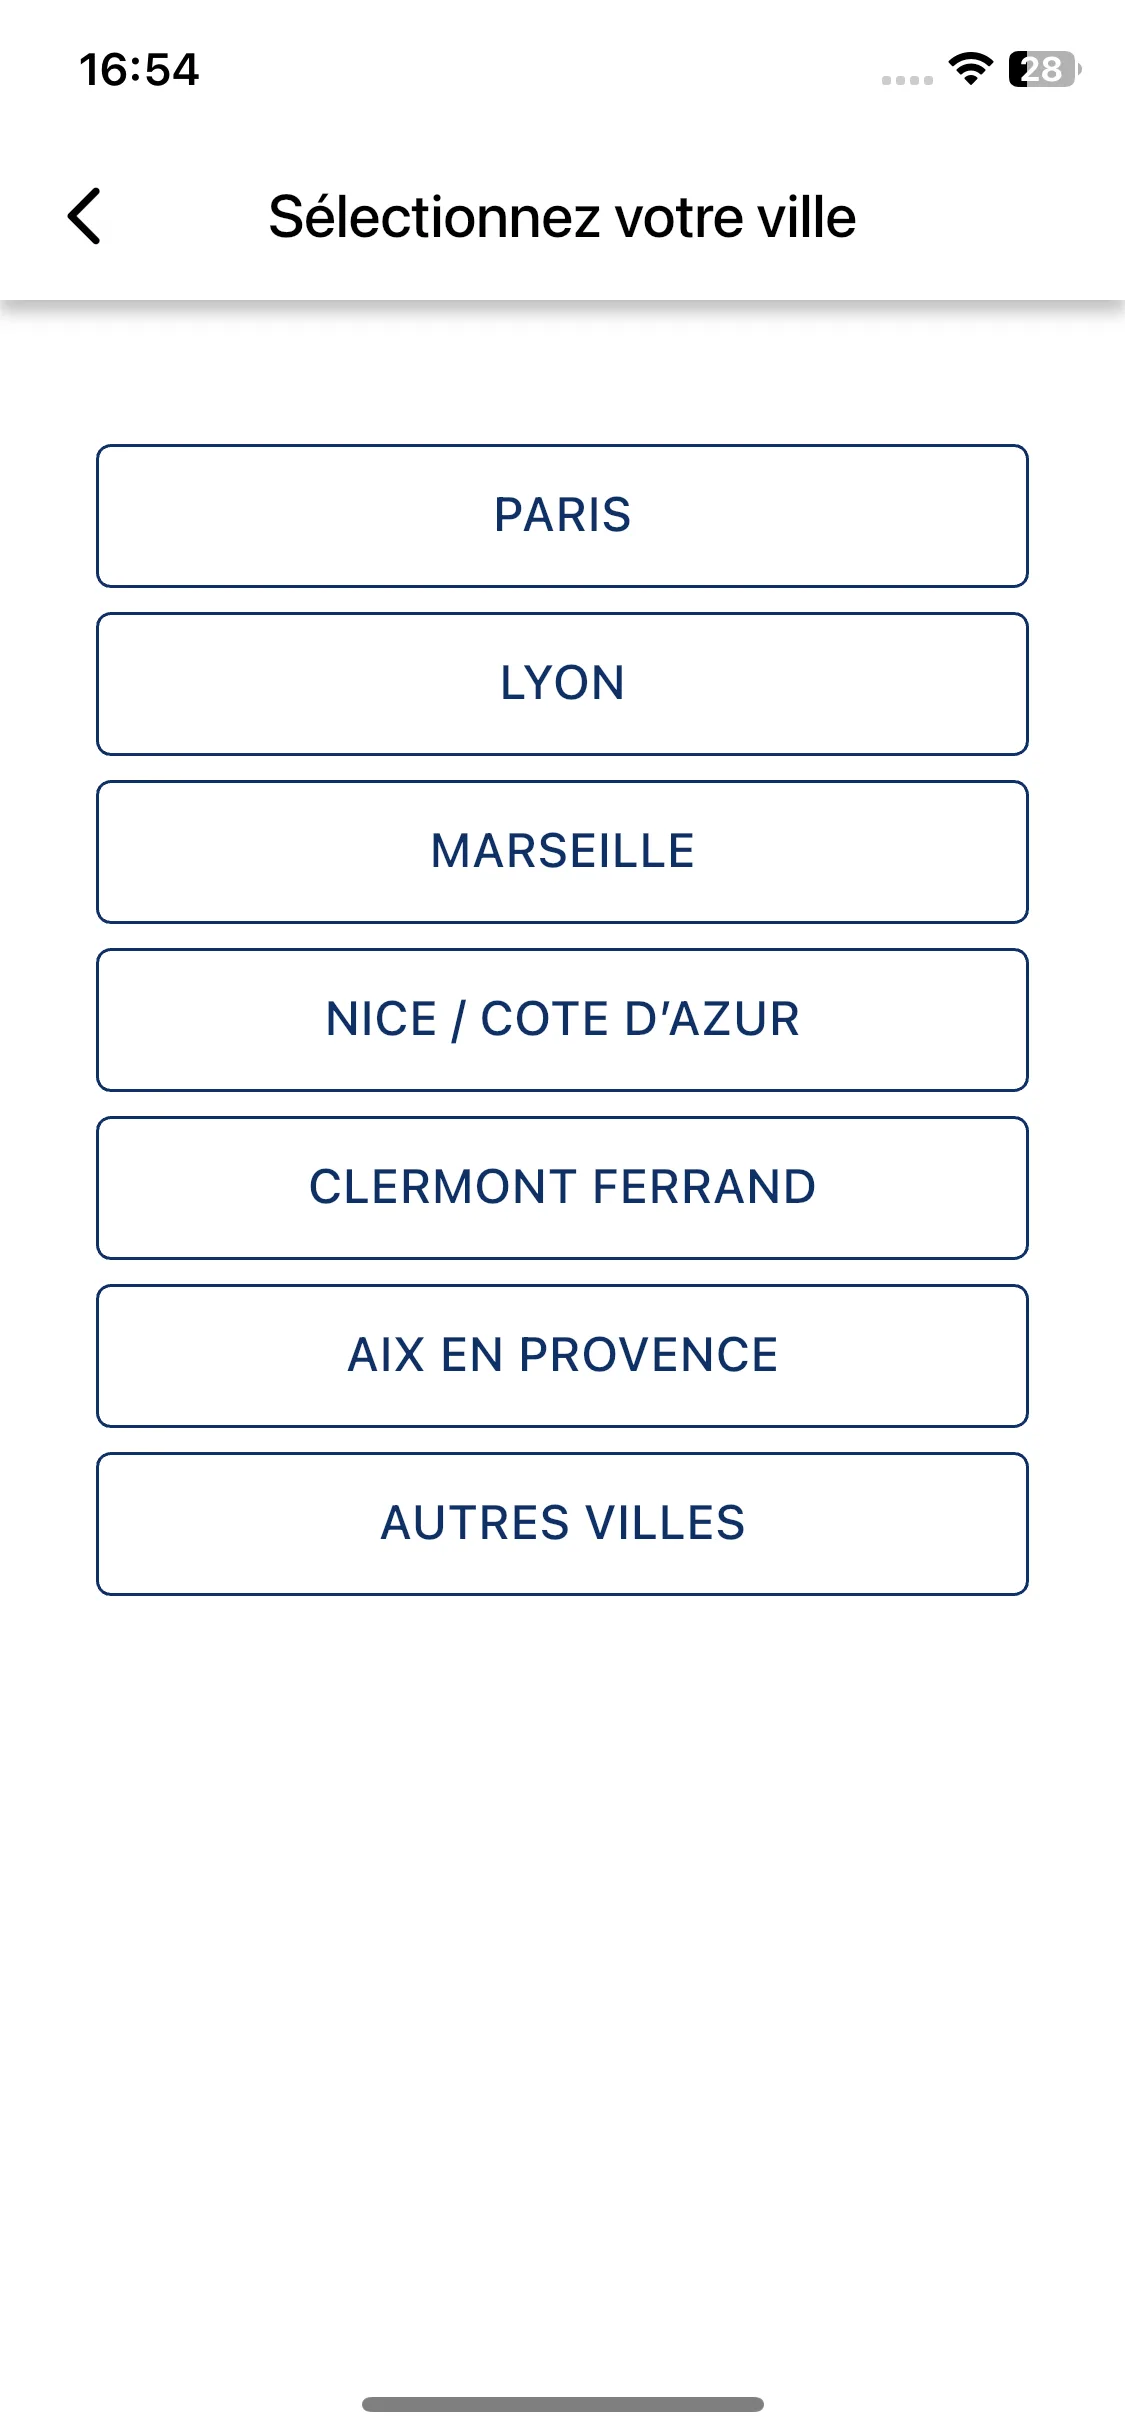Screen dimensions: 1125x2436
Task: Select the option for other unlisted cities
Action: click(562, 1524)
